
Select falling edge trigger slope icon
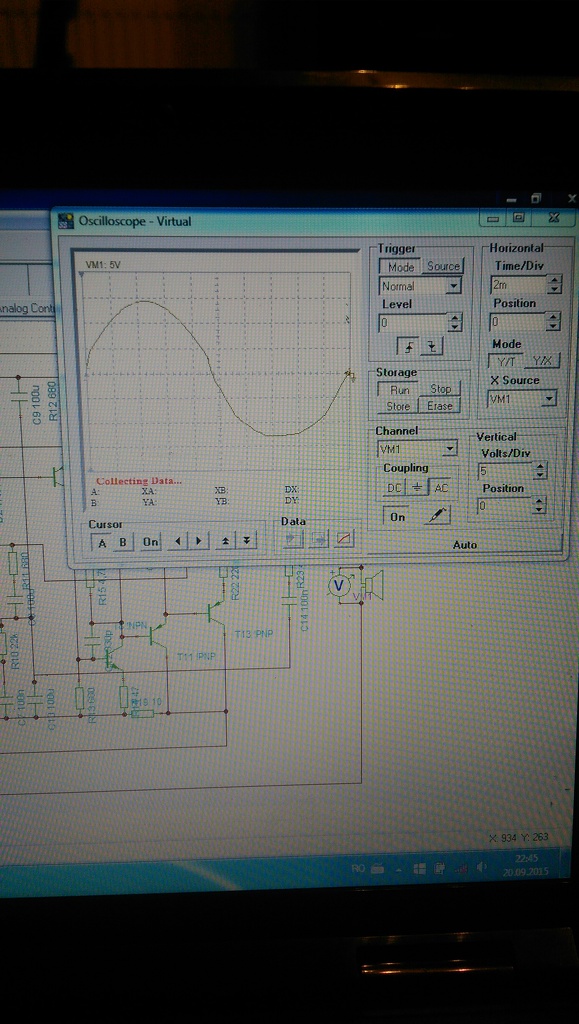point(432,346)
